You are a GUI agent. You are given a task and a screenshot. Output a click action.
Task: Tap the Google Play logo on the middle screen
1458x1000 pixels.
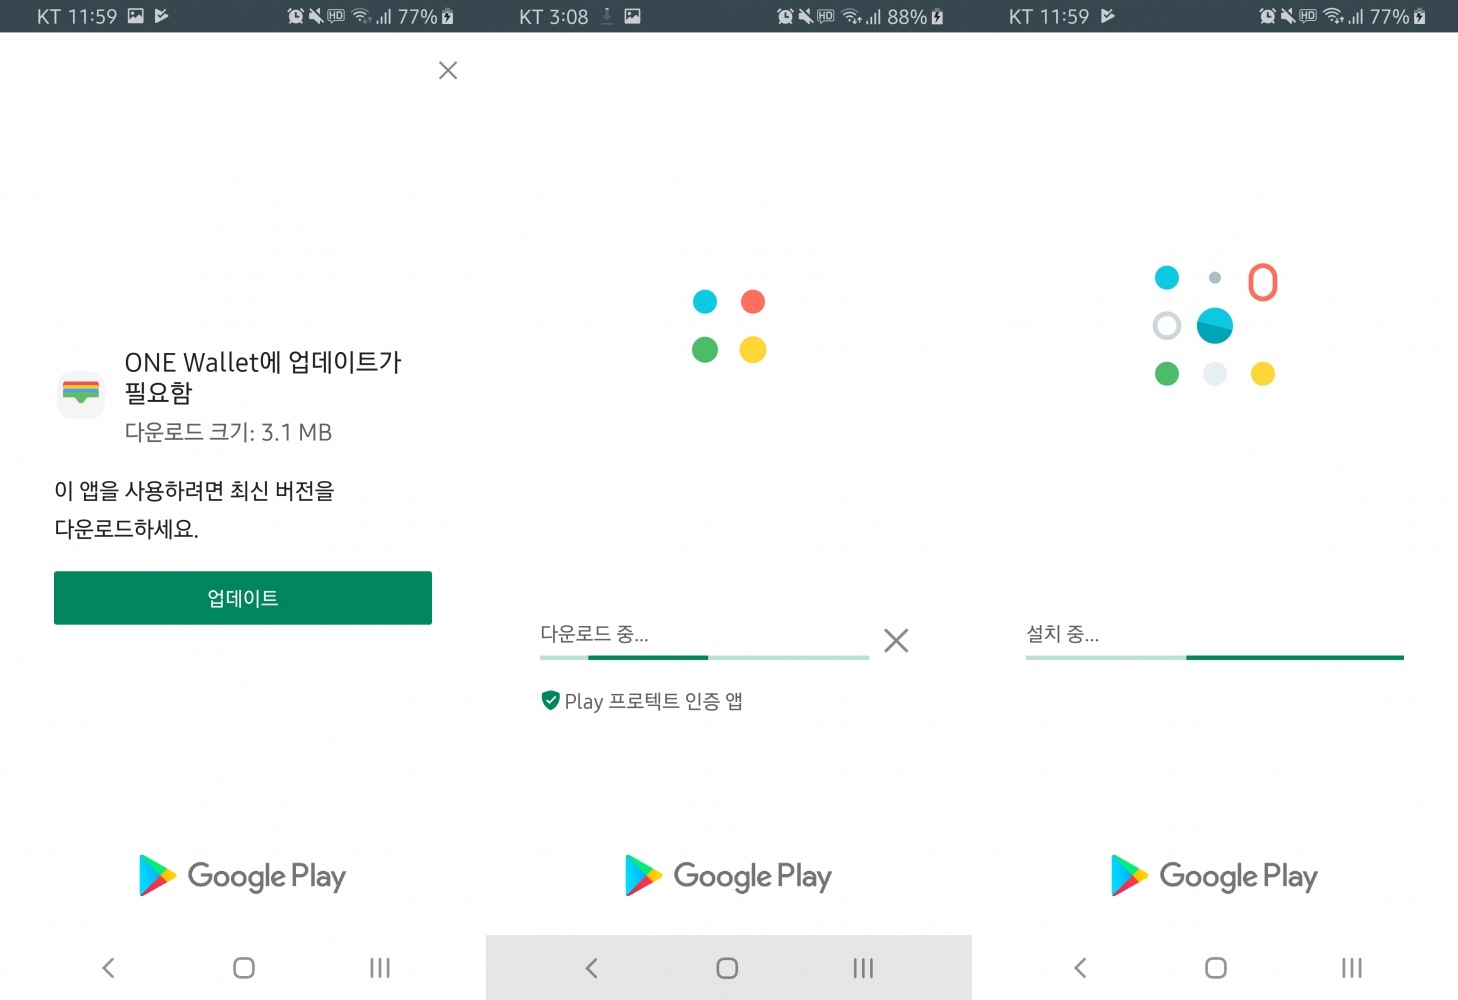pos(728,876)
